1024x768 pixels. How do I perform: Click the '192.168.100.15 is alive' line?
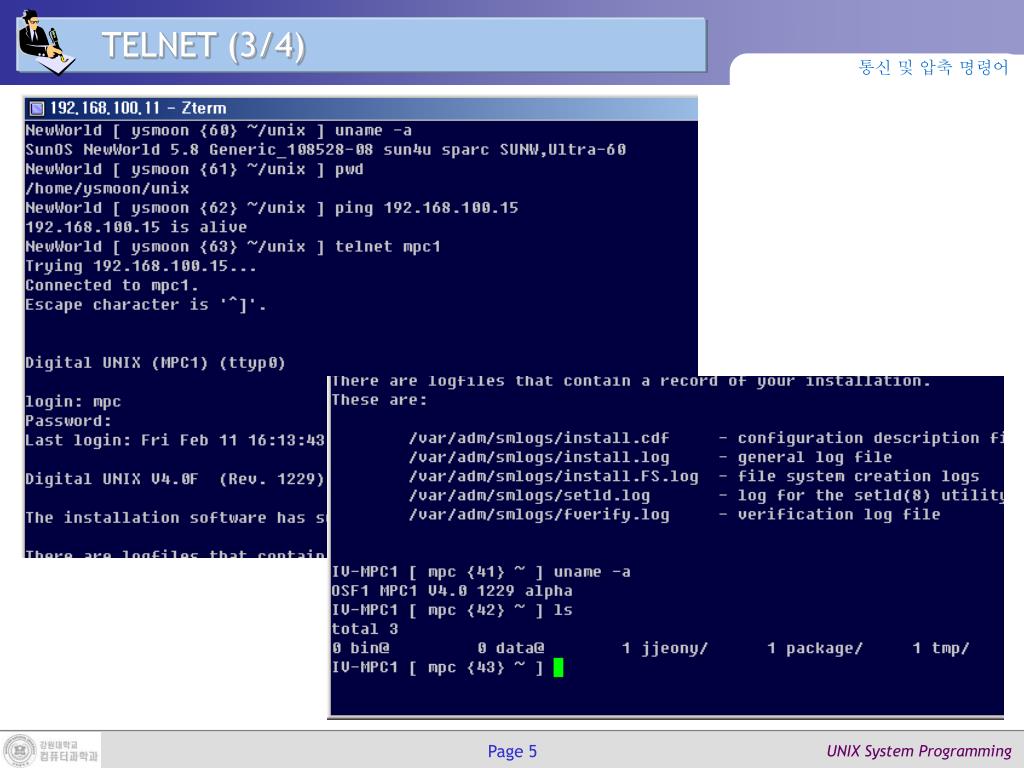point(136,227)
